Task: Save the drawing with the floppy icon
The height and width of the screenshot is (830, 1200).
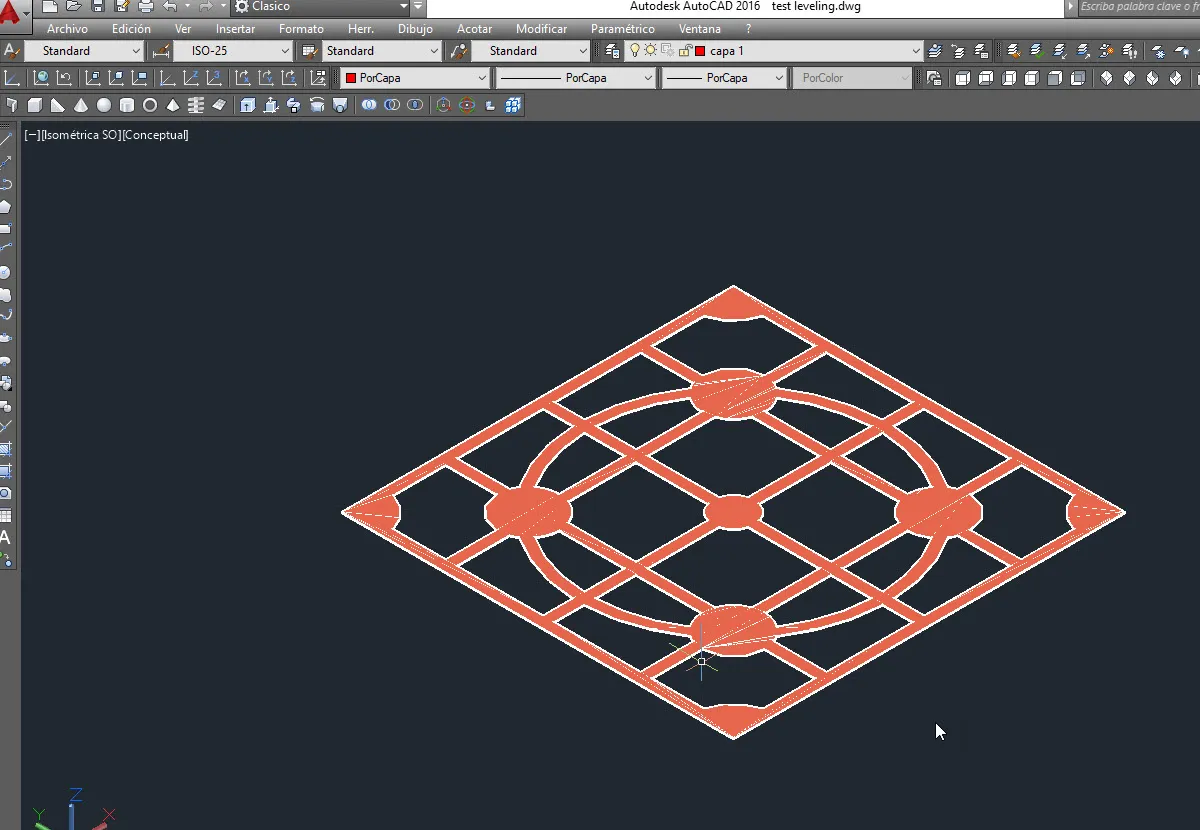Action: click(x=98, y=7)
